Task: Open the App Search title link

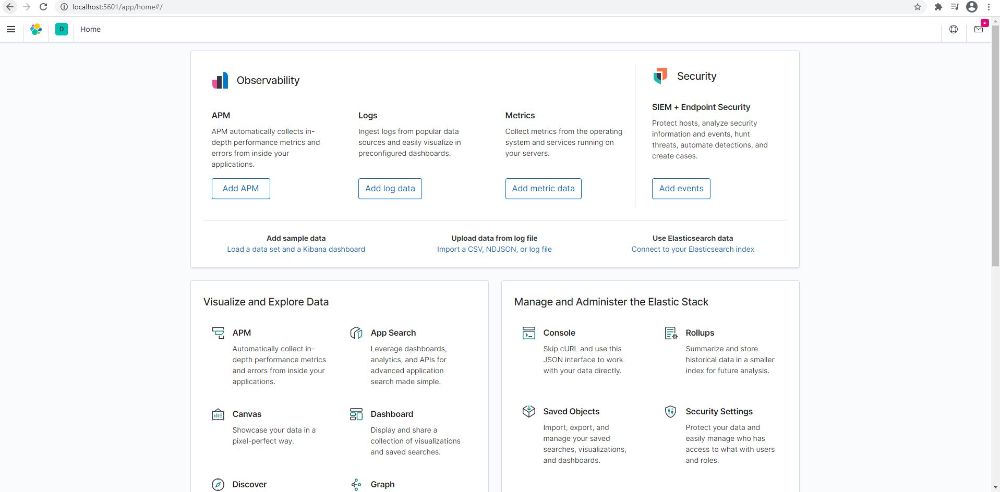Action: pyautogui.click(x=393, y=333)
